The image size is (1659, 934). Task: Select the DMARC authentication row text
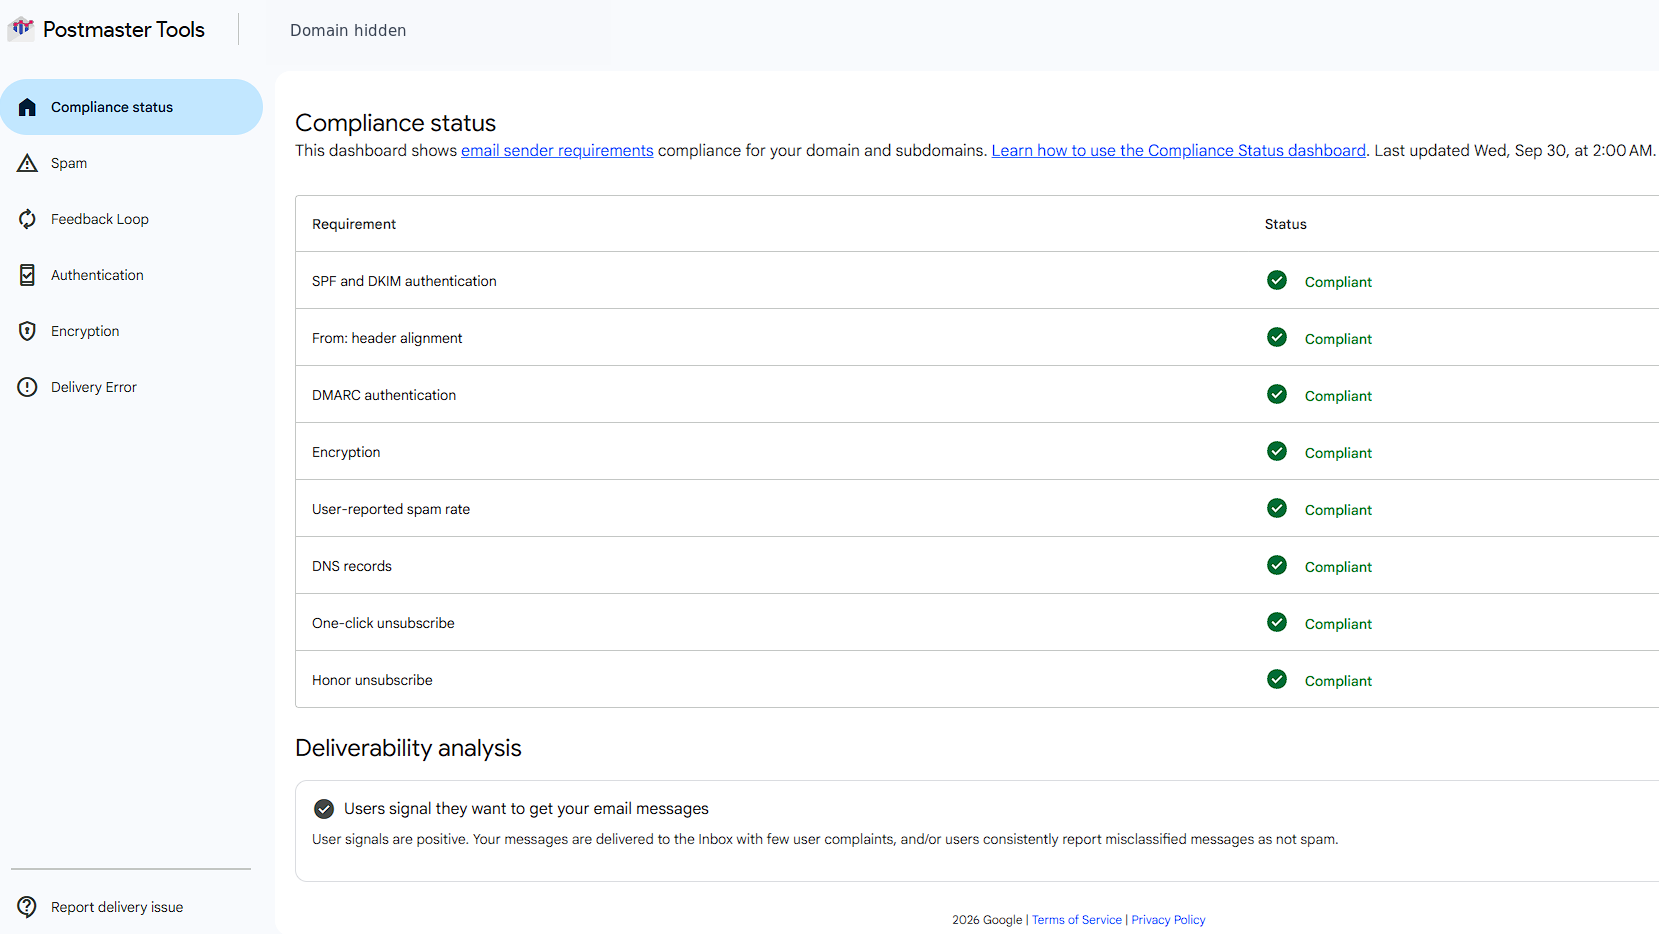384,395
